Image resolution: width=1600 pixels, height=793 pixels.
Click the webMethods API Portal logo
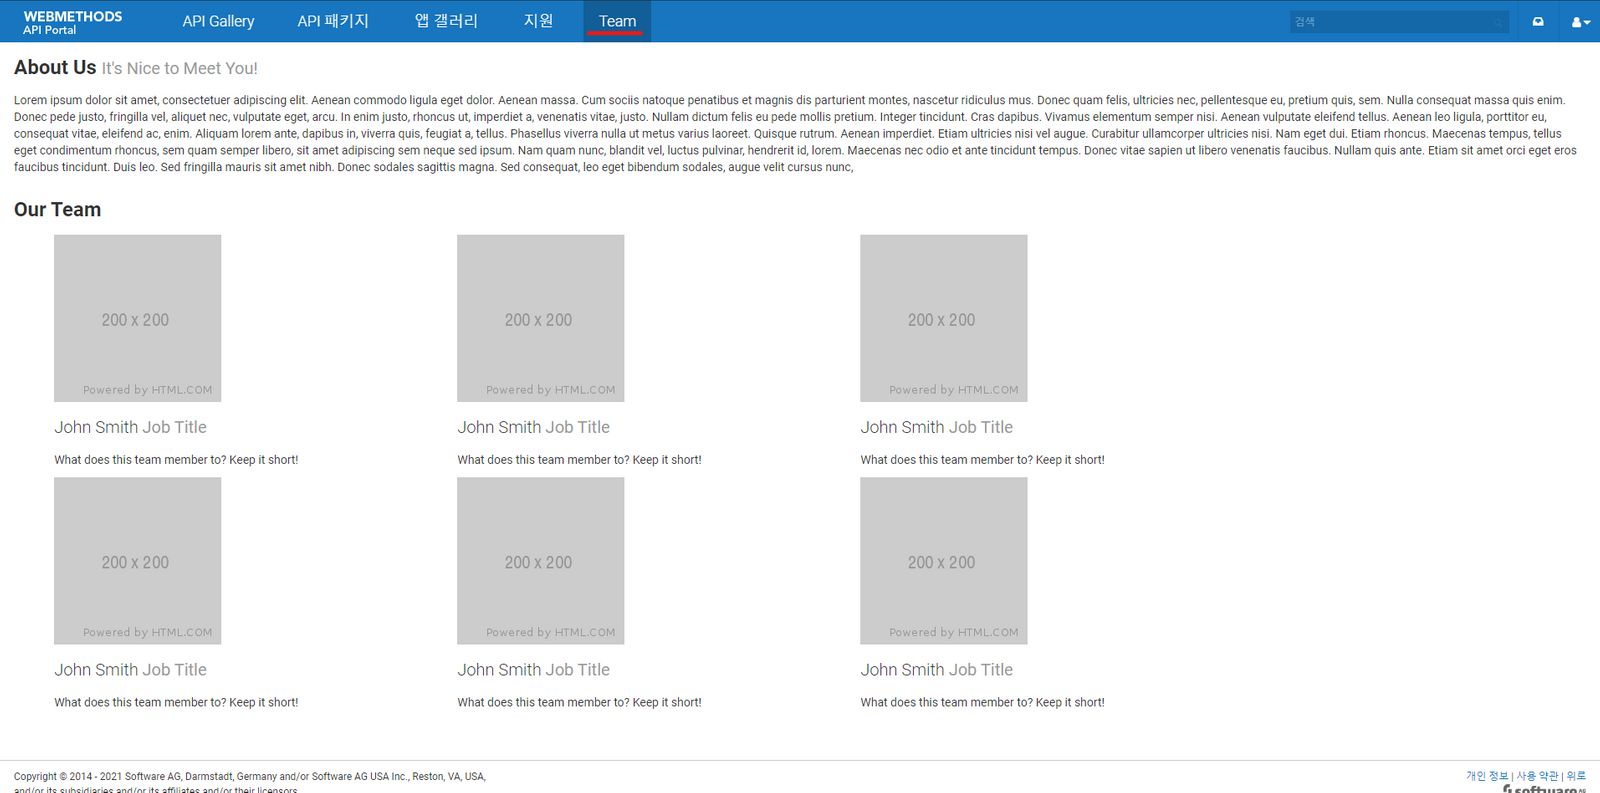pos(72,22)
